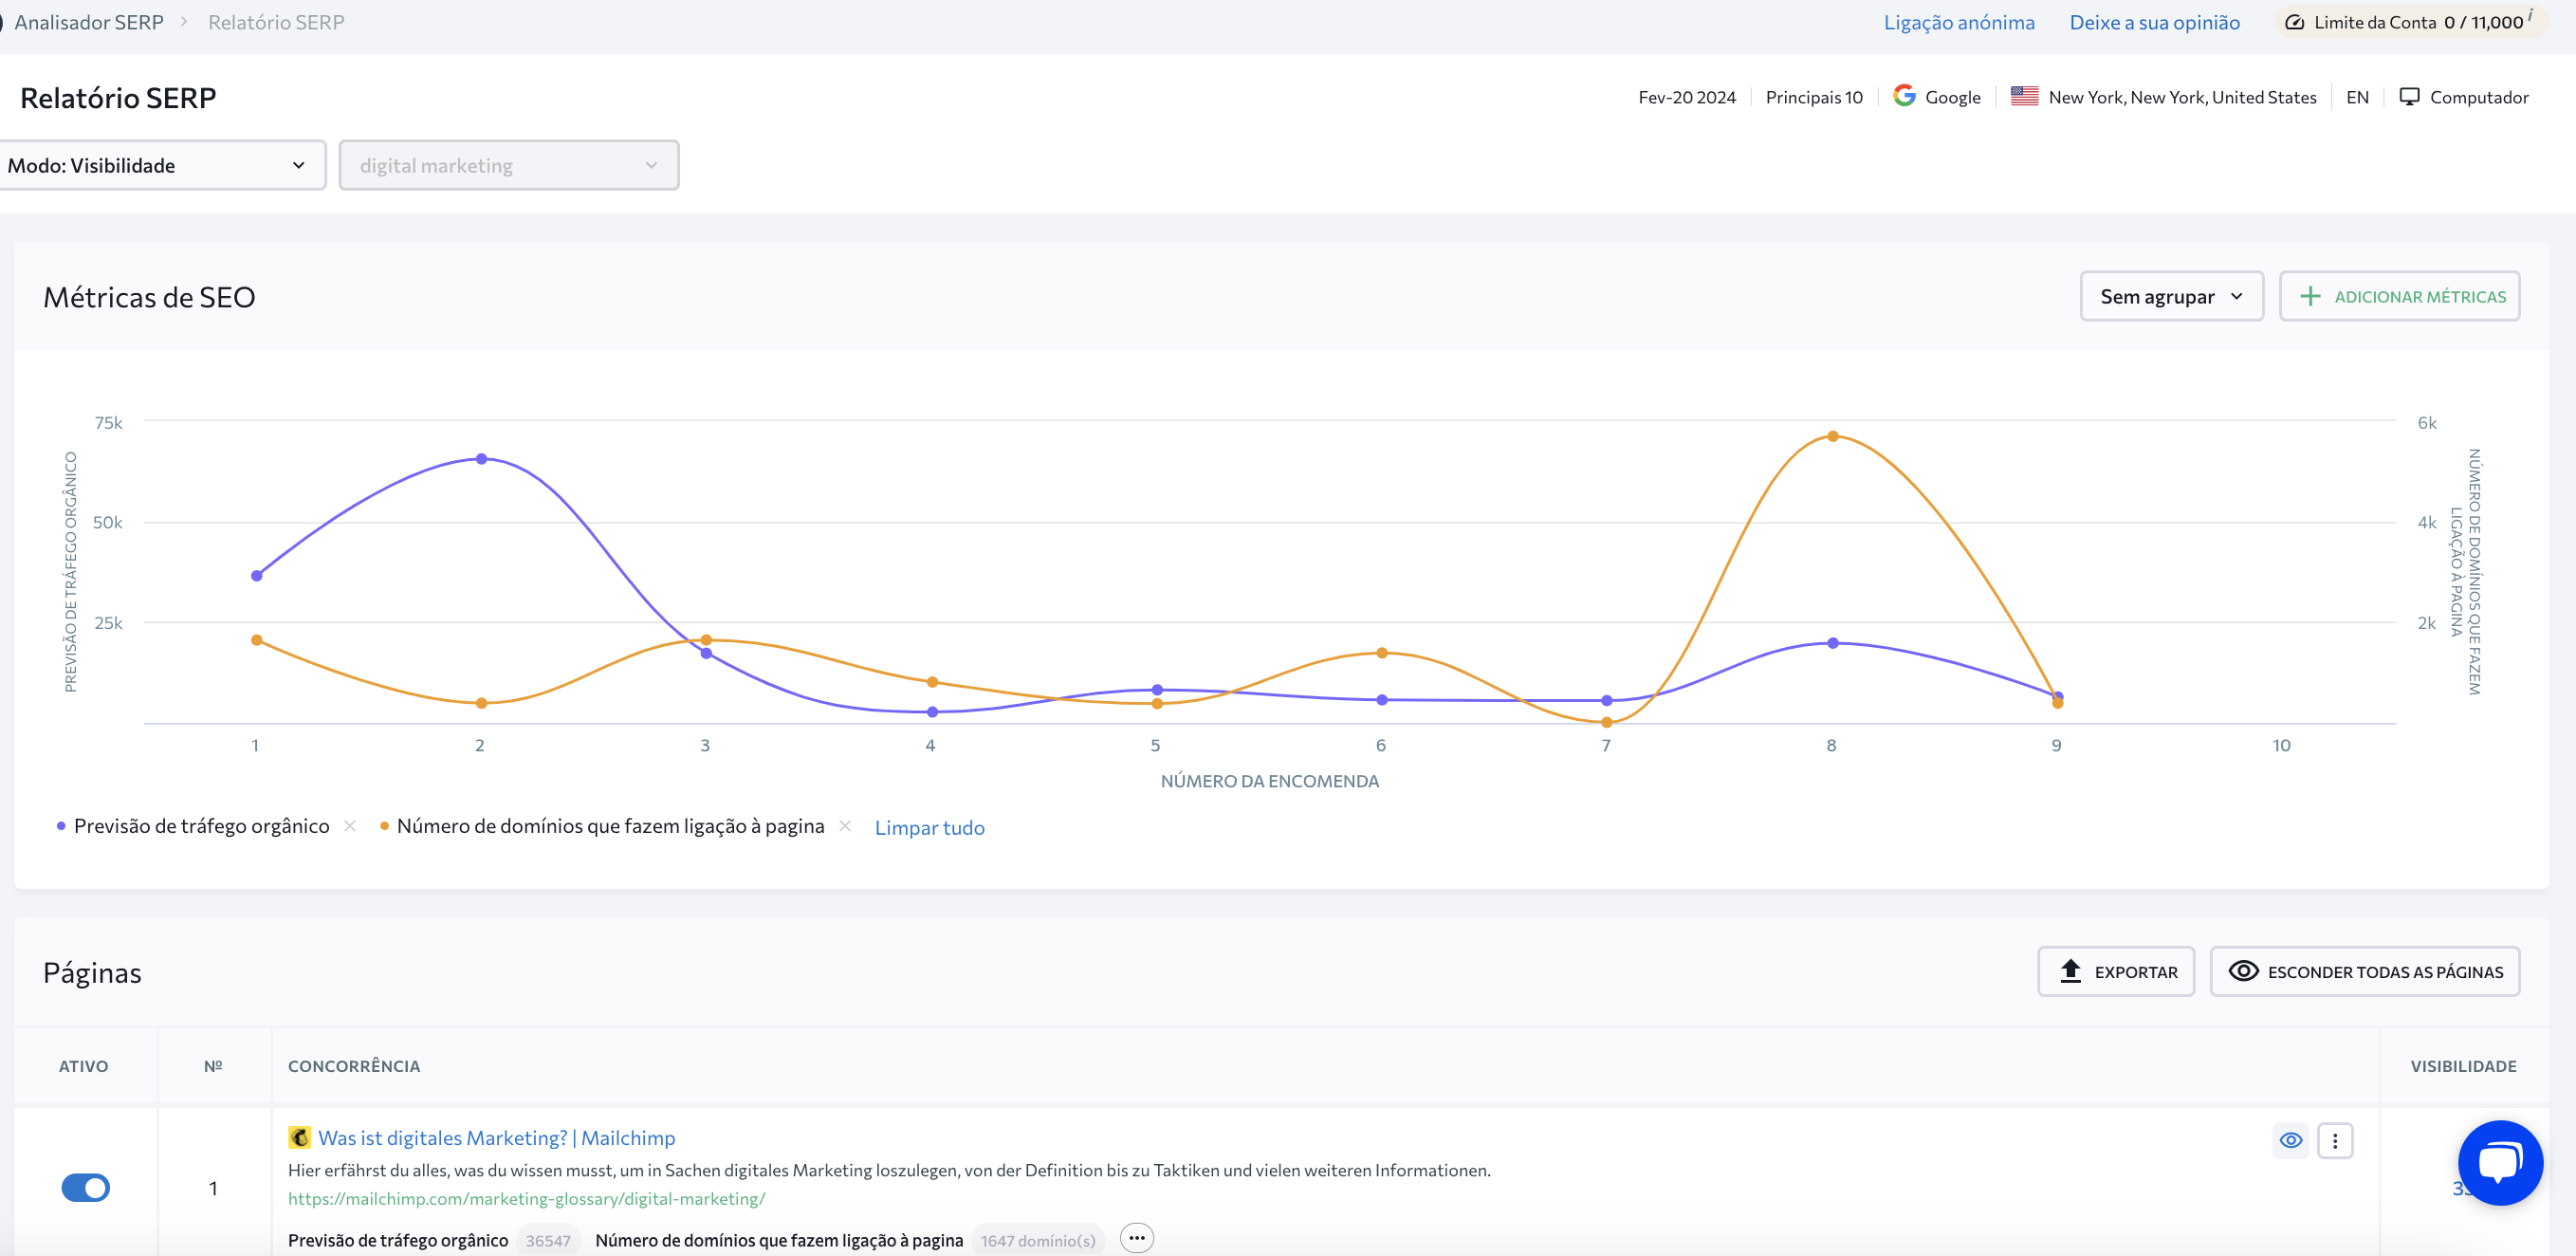This screenshot has height=1256, width=2576.
Task: Click the upload arrow icon in Exportar
Action: [2071, 971]
